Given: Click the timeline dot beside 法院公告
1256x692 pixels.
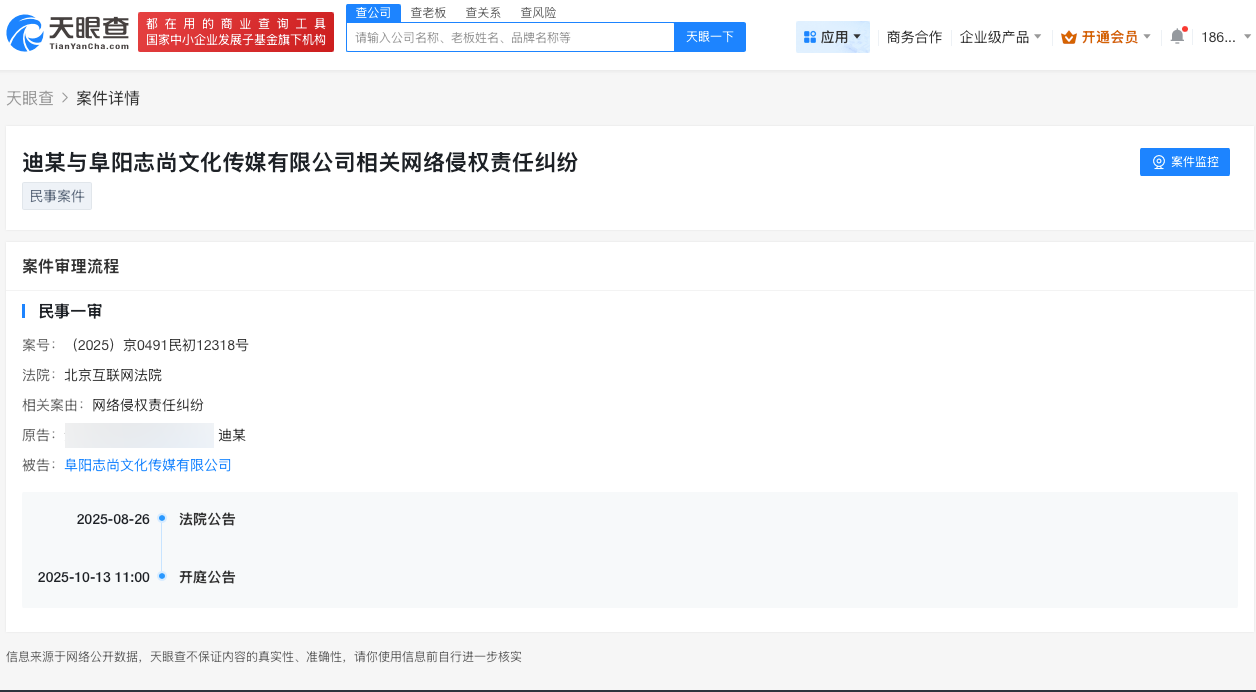Looking at the screenshot, I should pyautogui.click(x=161, y=518).
